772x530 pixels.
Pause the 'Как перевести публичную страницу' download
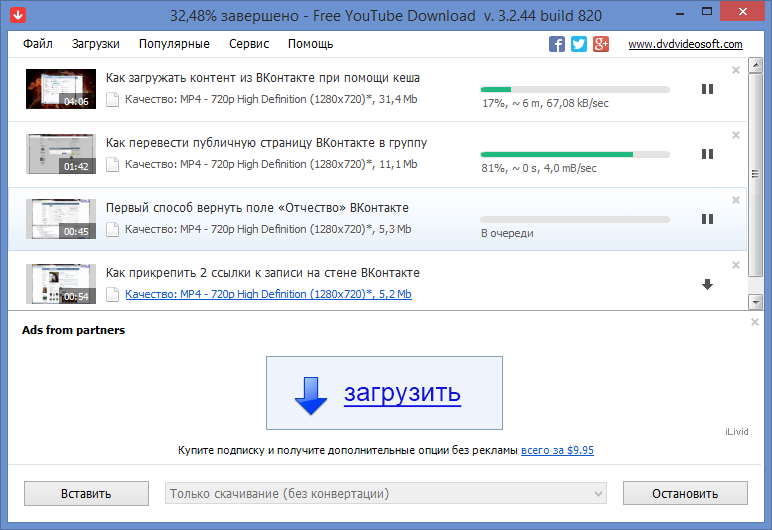tap(708, 154)
